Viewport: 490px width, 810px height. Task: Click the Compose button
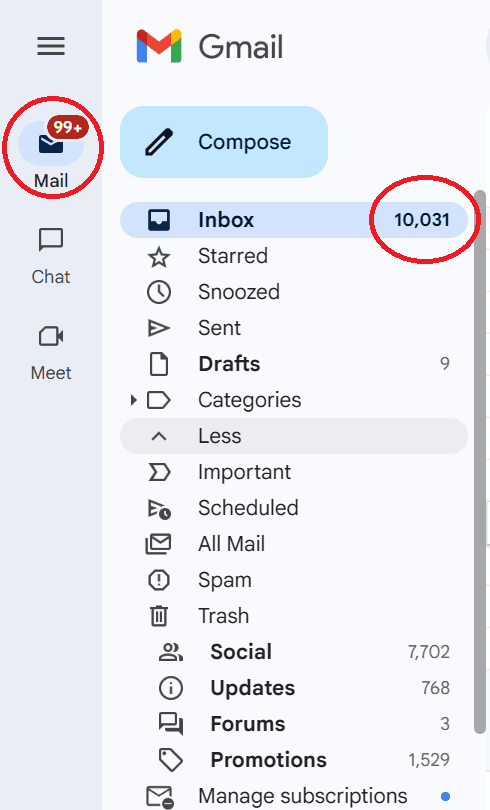click(x=224, y=142)
